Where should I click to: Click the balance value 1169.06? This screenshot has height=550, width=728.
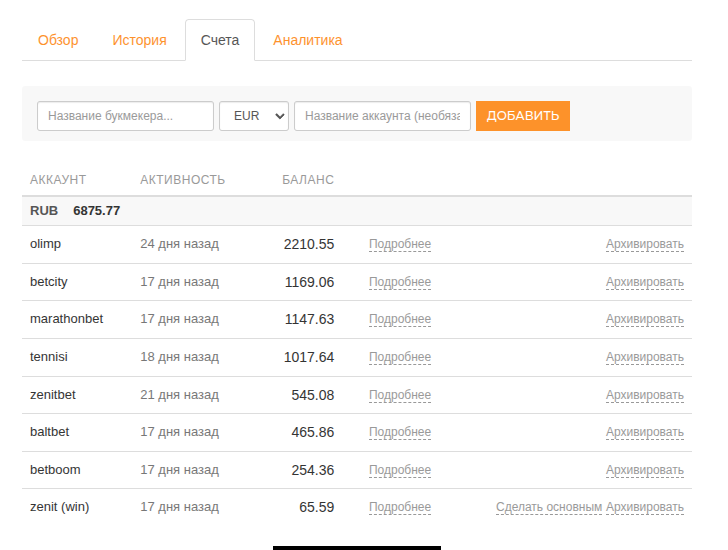coord(309,283)
